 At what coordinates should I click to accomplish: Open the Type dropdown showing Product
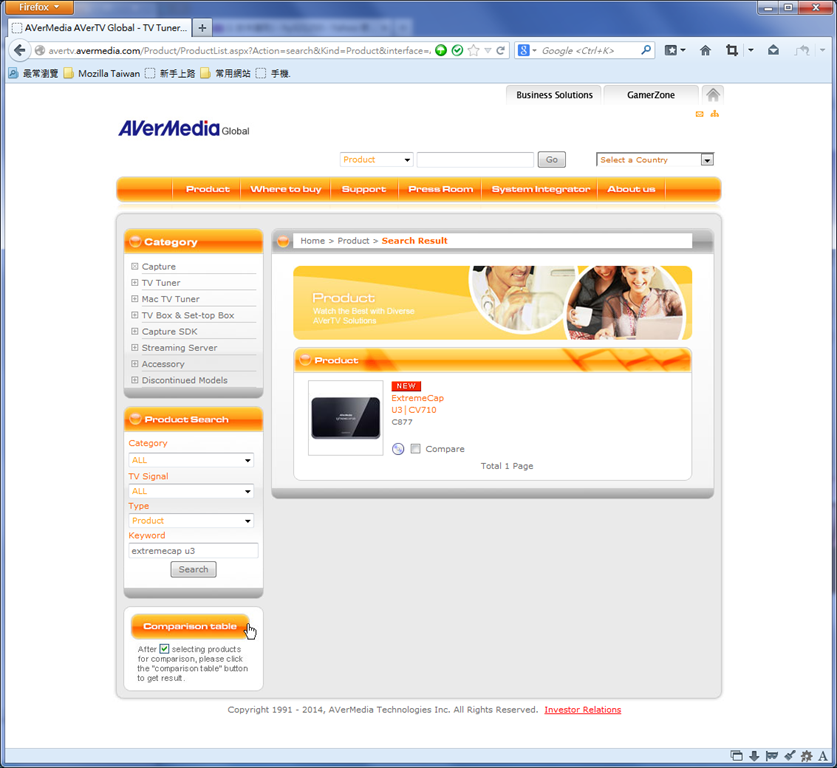tap(191, 520)
